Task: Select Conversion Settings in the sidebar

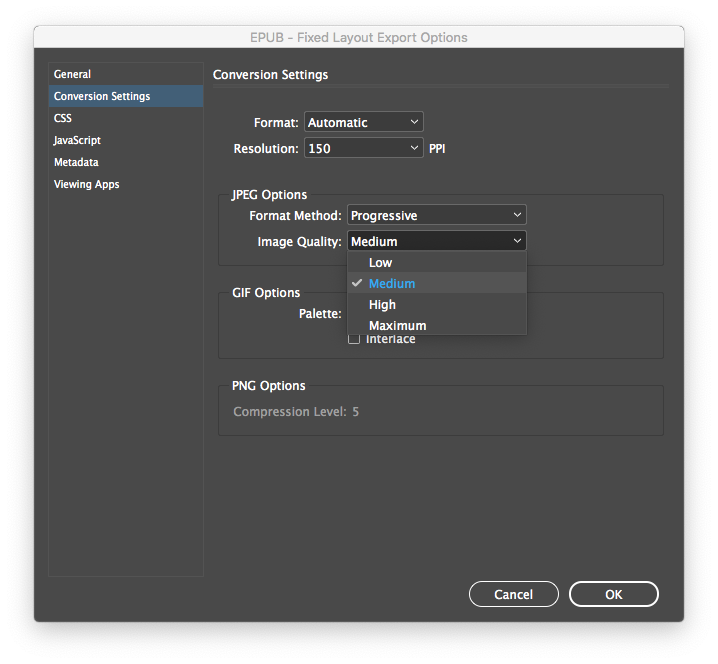Action: tap(102, 96)
